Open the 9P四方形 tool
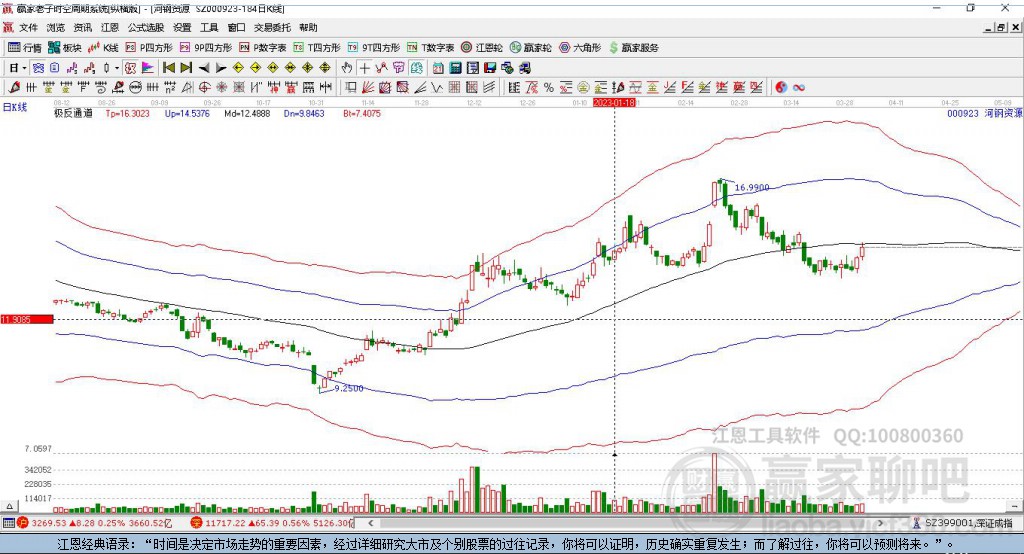1024x554 pixels. click(206, 48)
